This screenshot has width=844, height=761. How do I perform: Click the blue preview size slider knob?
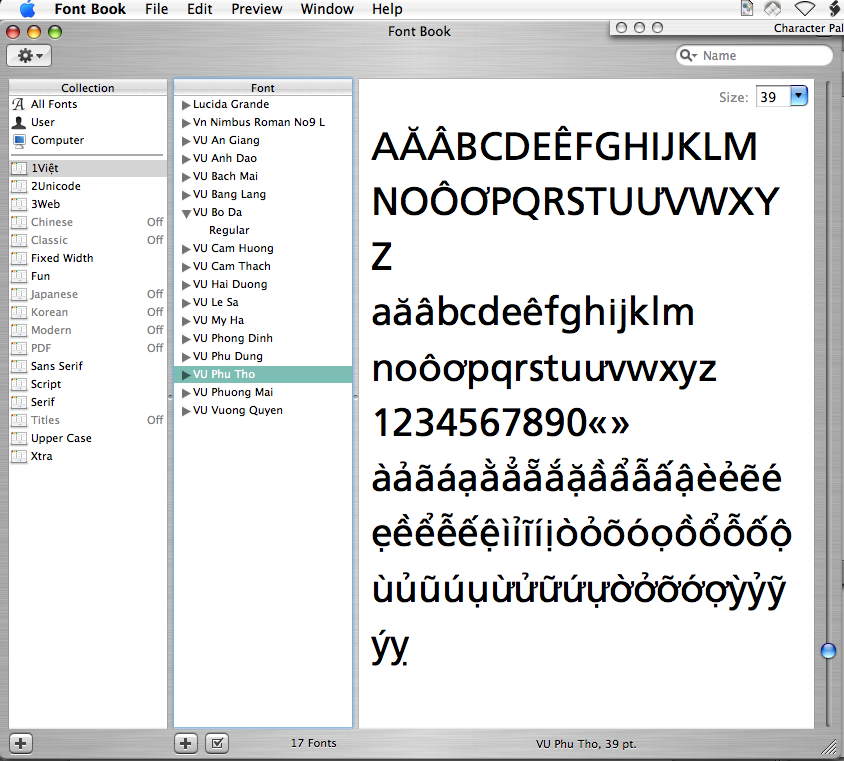tap(828, 651)
